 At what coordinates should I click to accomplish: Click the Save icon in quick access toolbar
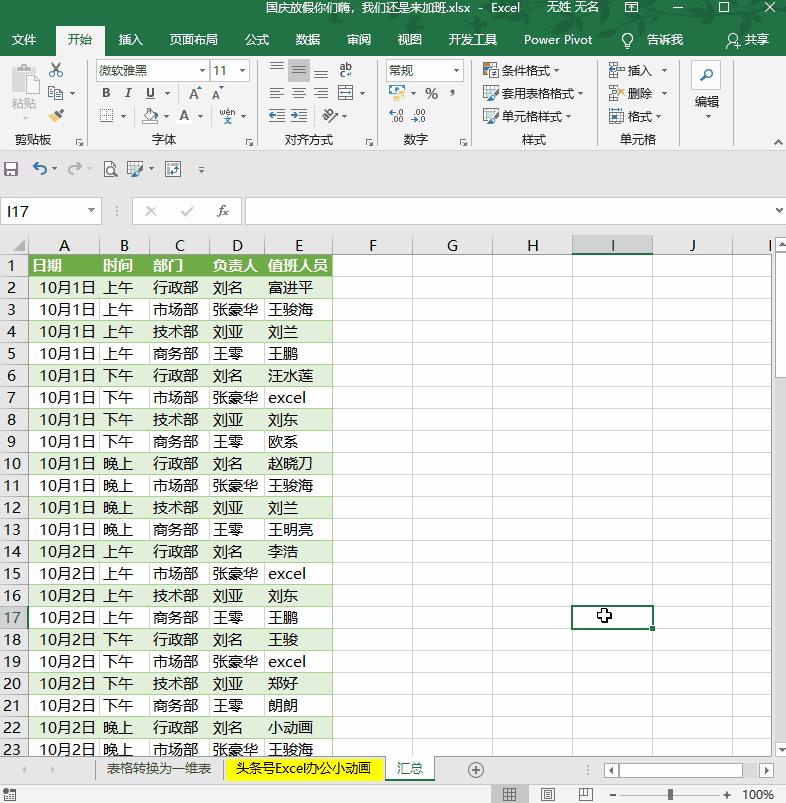tap(12, 169)
